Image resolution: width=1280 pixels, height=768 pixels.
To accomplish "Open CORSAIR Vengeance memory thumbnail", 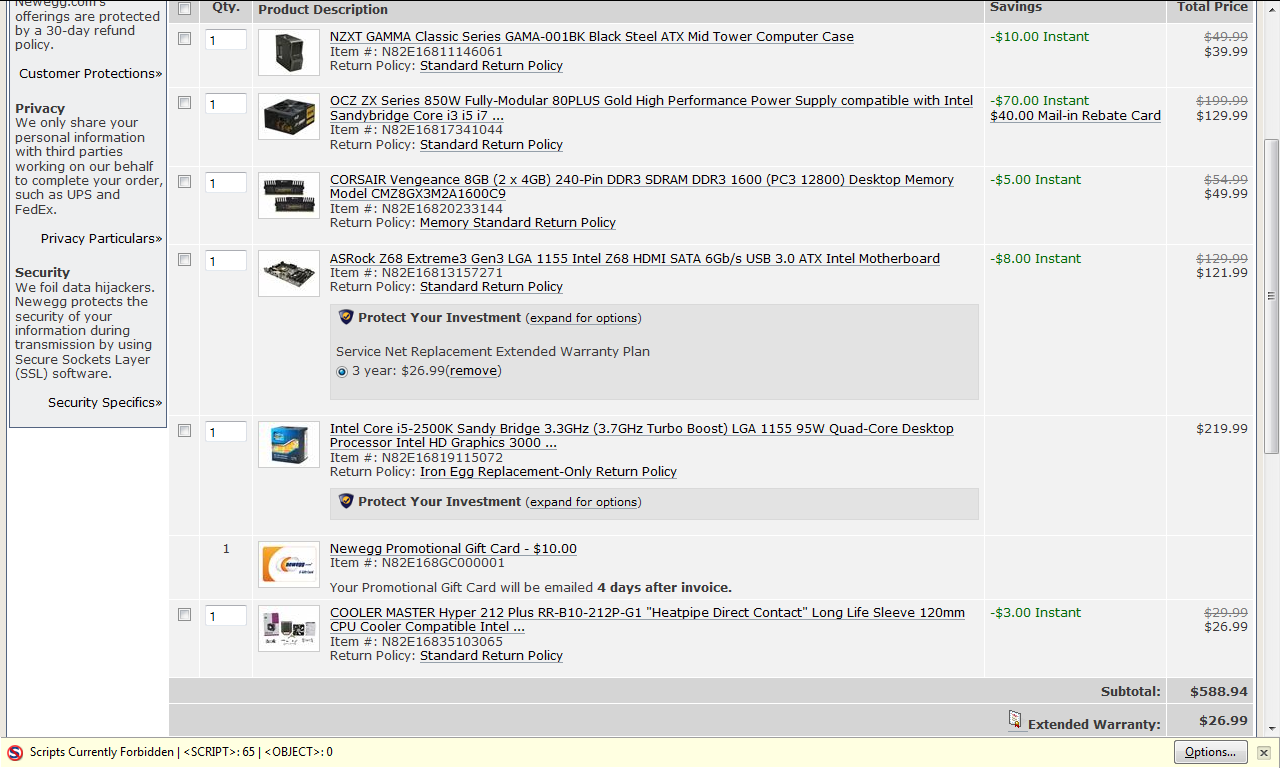I will (x=289, y=195).
